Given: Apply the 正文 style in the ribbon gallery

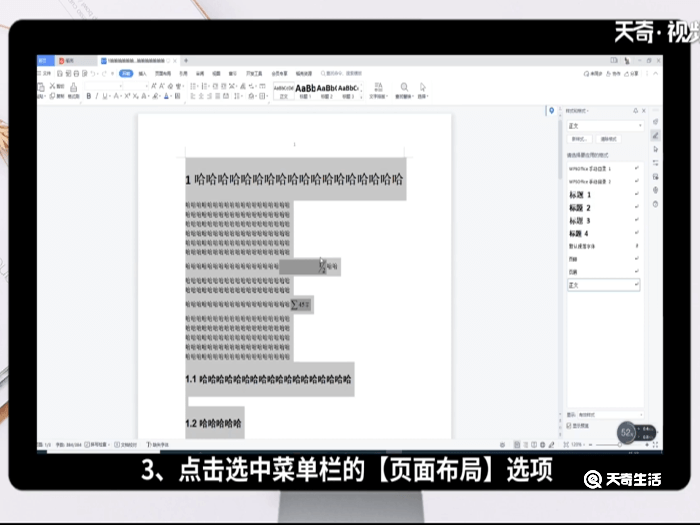Looking at the screenshot, I should tap(284, 91).
